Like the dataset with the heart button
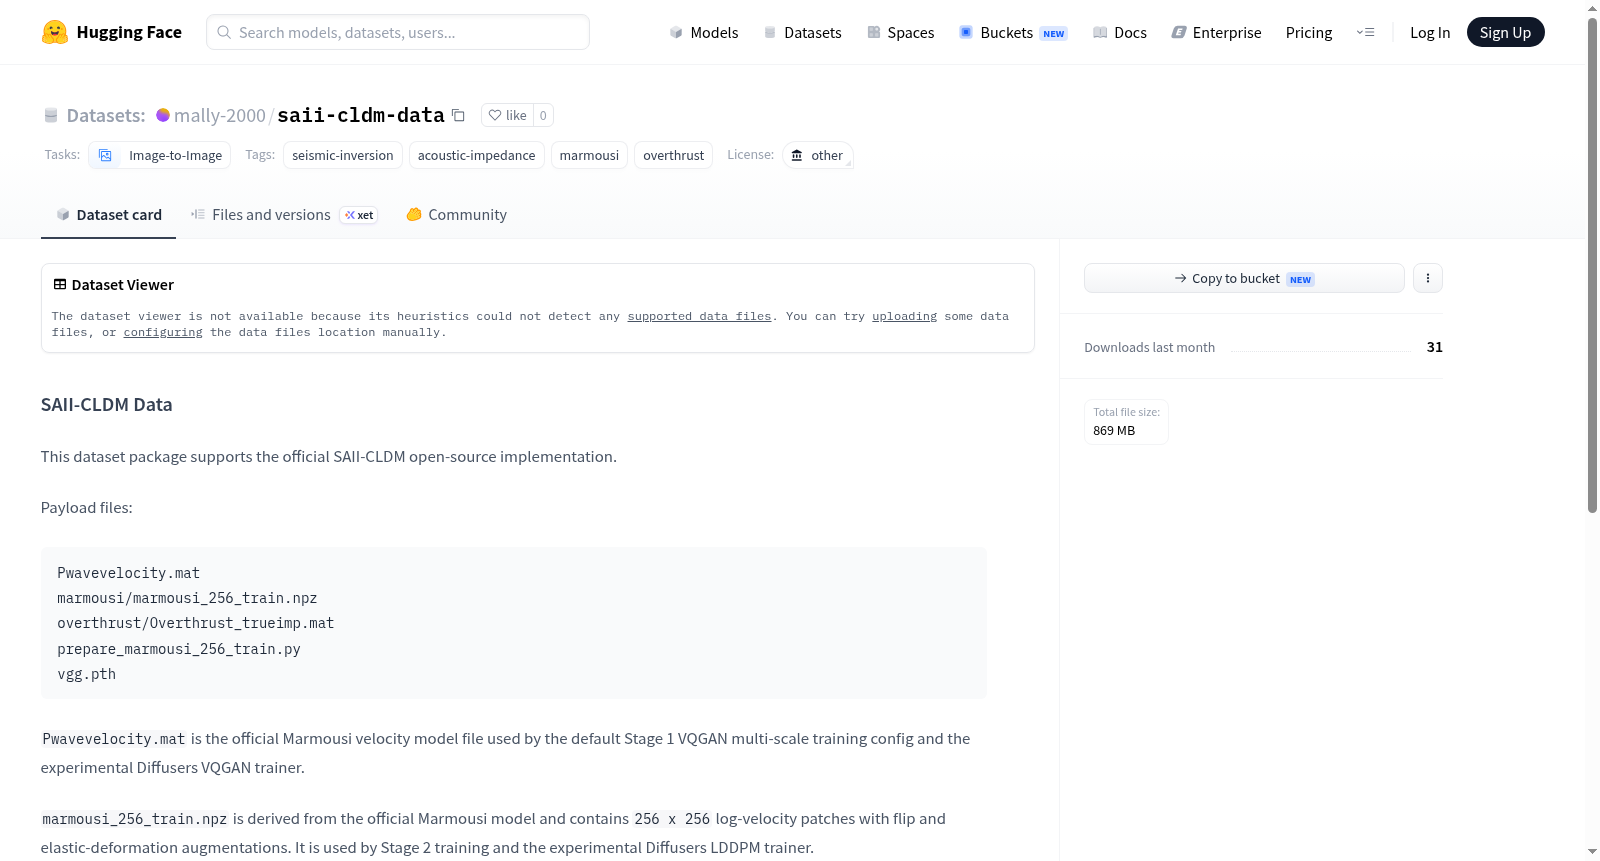 pos(507,115)
